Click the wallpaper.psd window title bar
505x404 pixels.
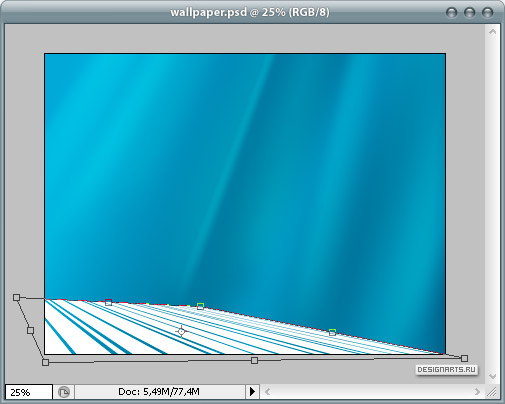pyautogui.click(x=250, y=12)
